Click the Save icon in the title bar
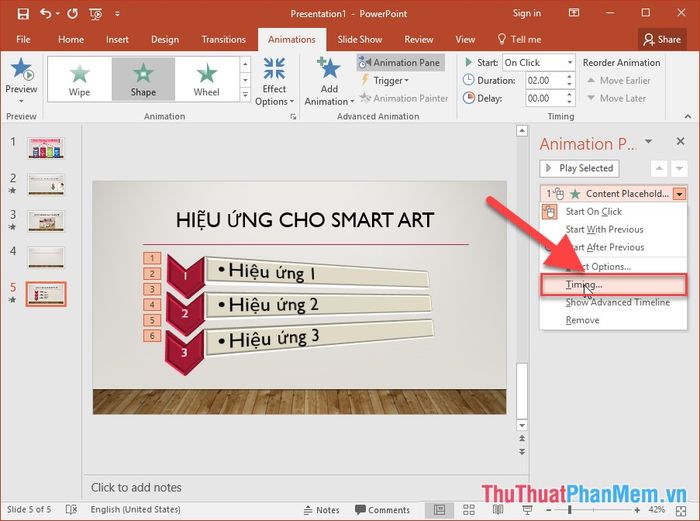The image size is (700, 521). pos(23,14)
